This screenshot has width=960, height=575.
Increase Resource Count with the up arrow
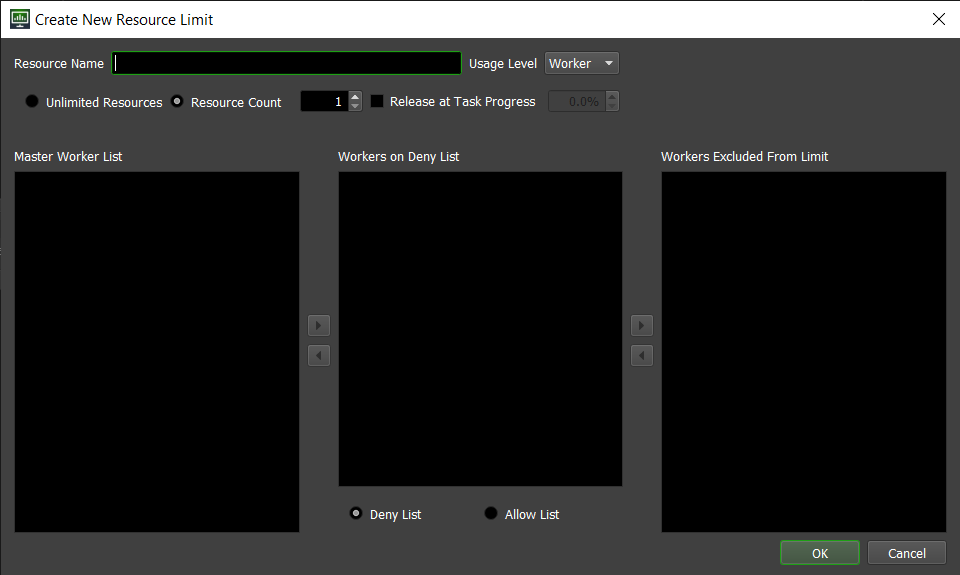coord(355,97)
